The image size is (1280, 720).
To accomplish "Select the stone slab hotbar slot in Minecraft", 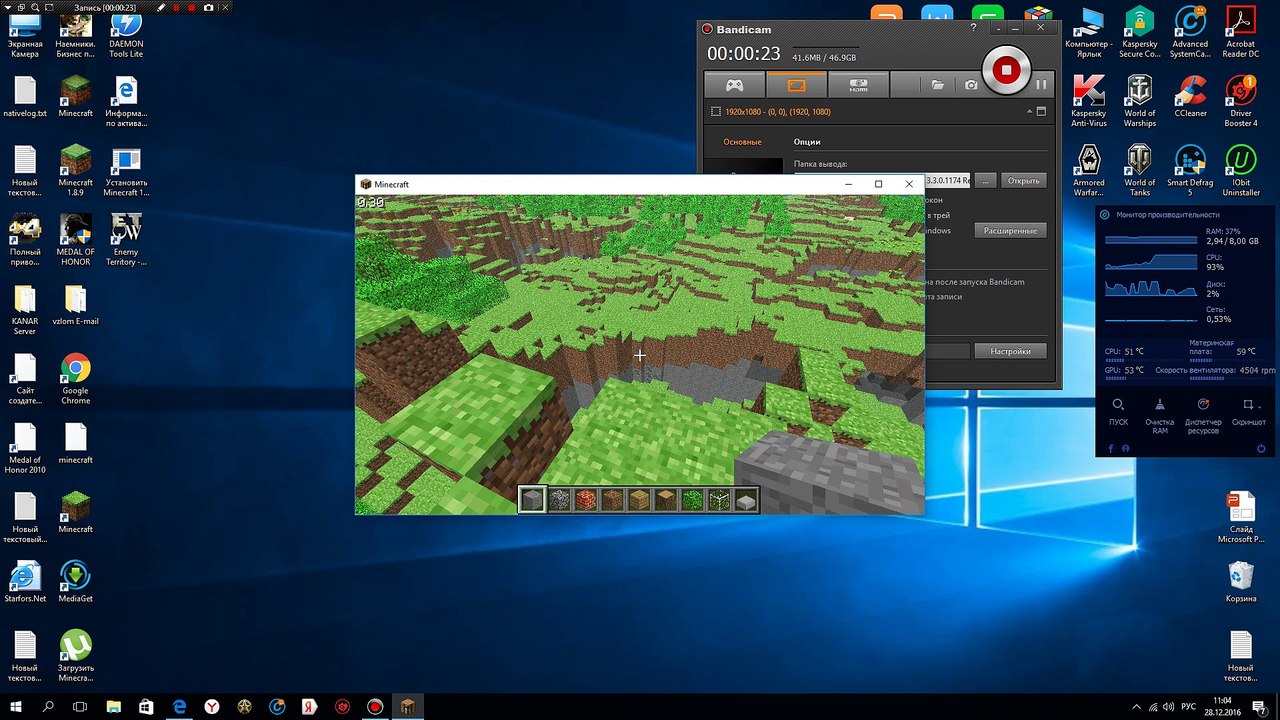I will pyautogui.click(x=746, y=501).
